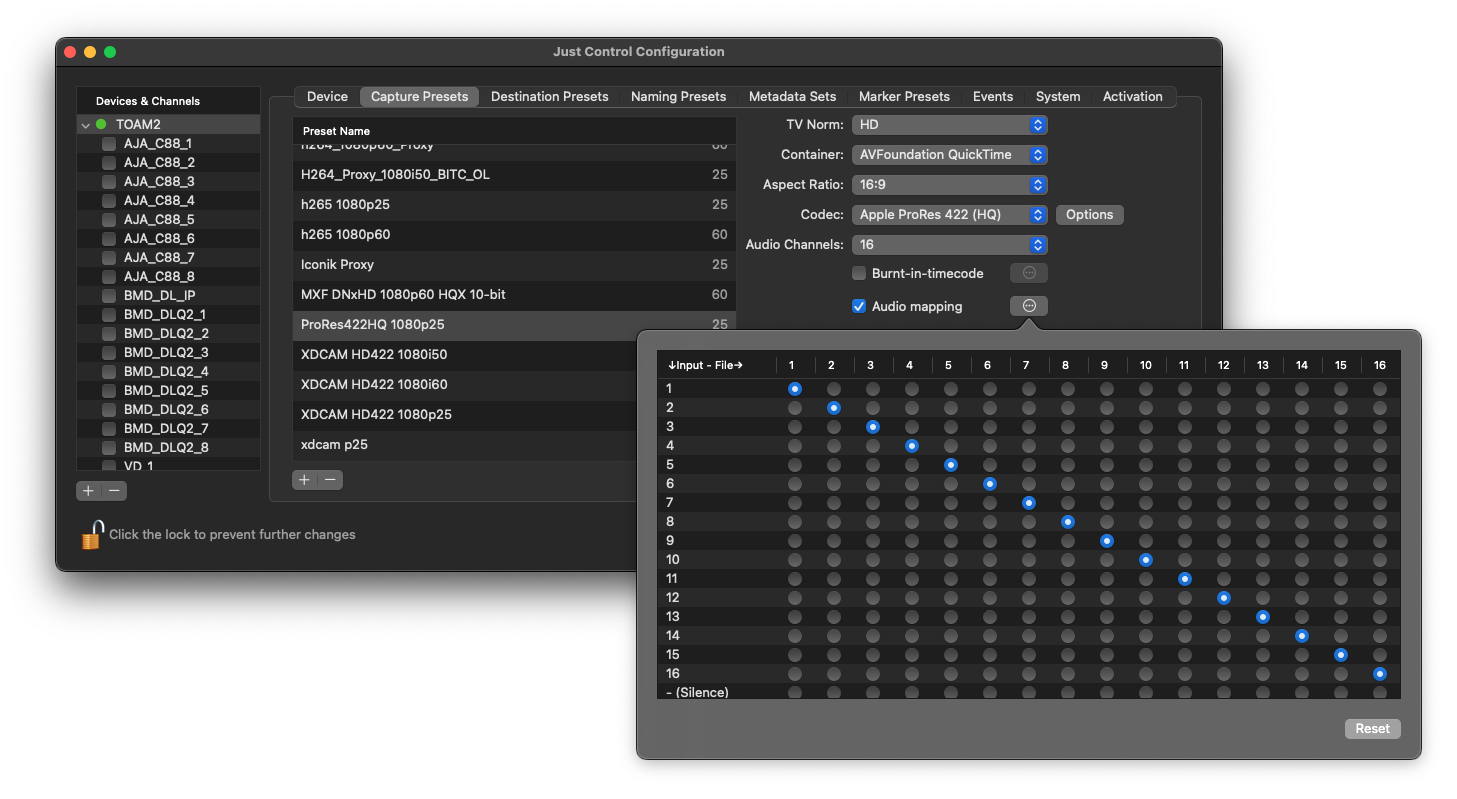Viewport: 1457px width, 799px height.
Task: Switch to the Events tab
Action: click(993, 97)
